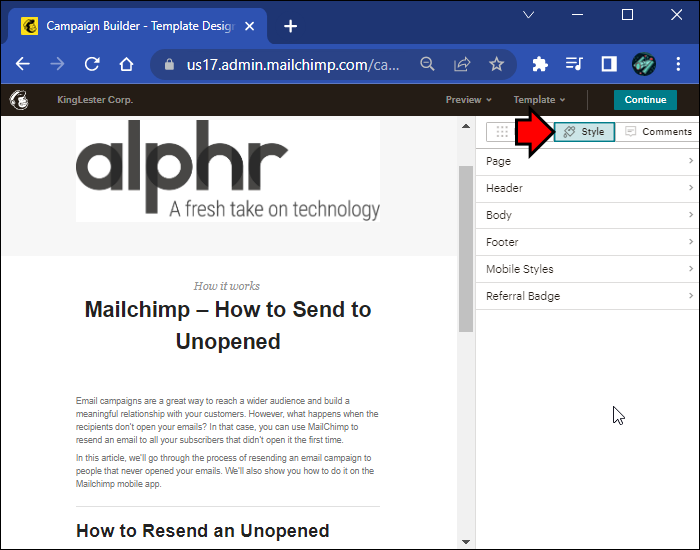The height and width of the screenshot is (550, 700).
Task: Click the Continue button
Action: (x=645, y=100)
